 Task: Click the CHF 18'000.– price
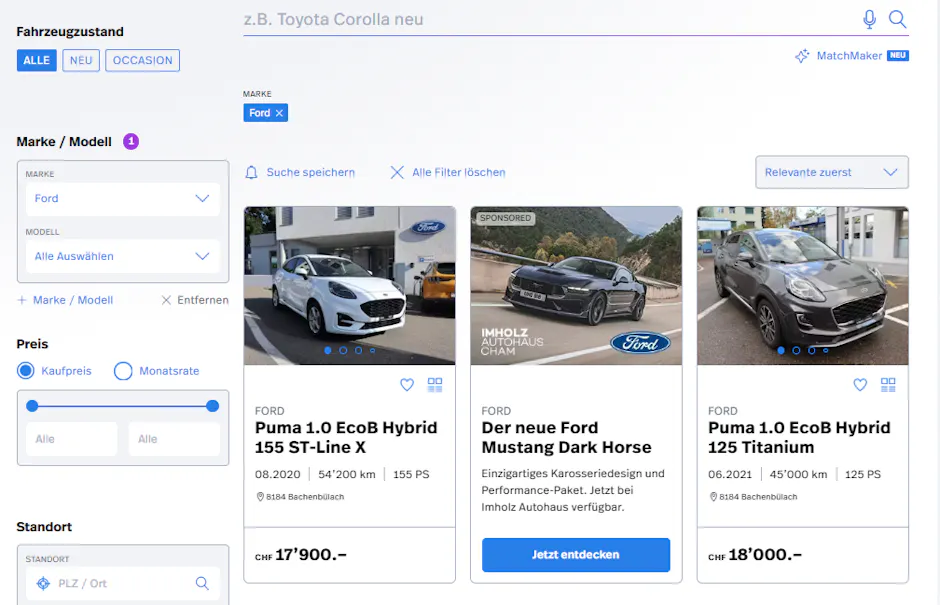click(x=755, y=555)
